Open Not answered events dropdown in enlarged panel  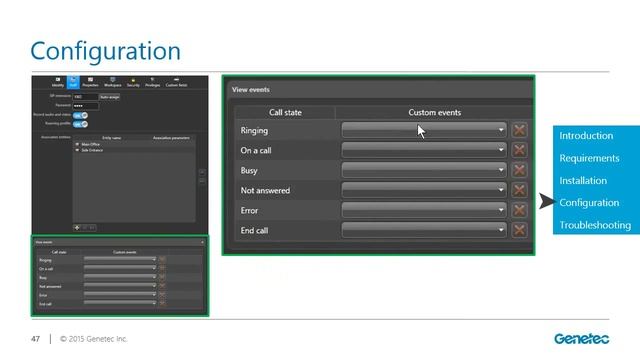(x=424, y=190)
